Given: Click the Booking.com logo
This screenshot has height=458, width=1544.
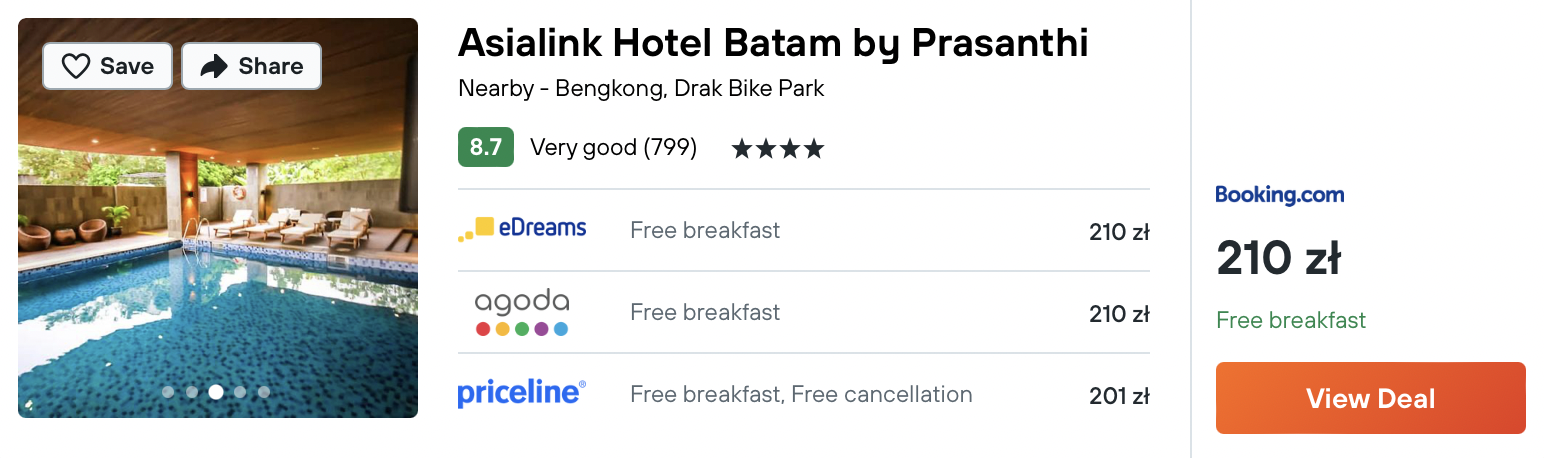Looking at the screenshot, I should (1280, 195).
